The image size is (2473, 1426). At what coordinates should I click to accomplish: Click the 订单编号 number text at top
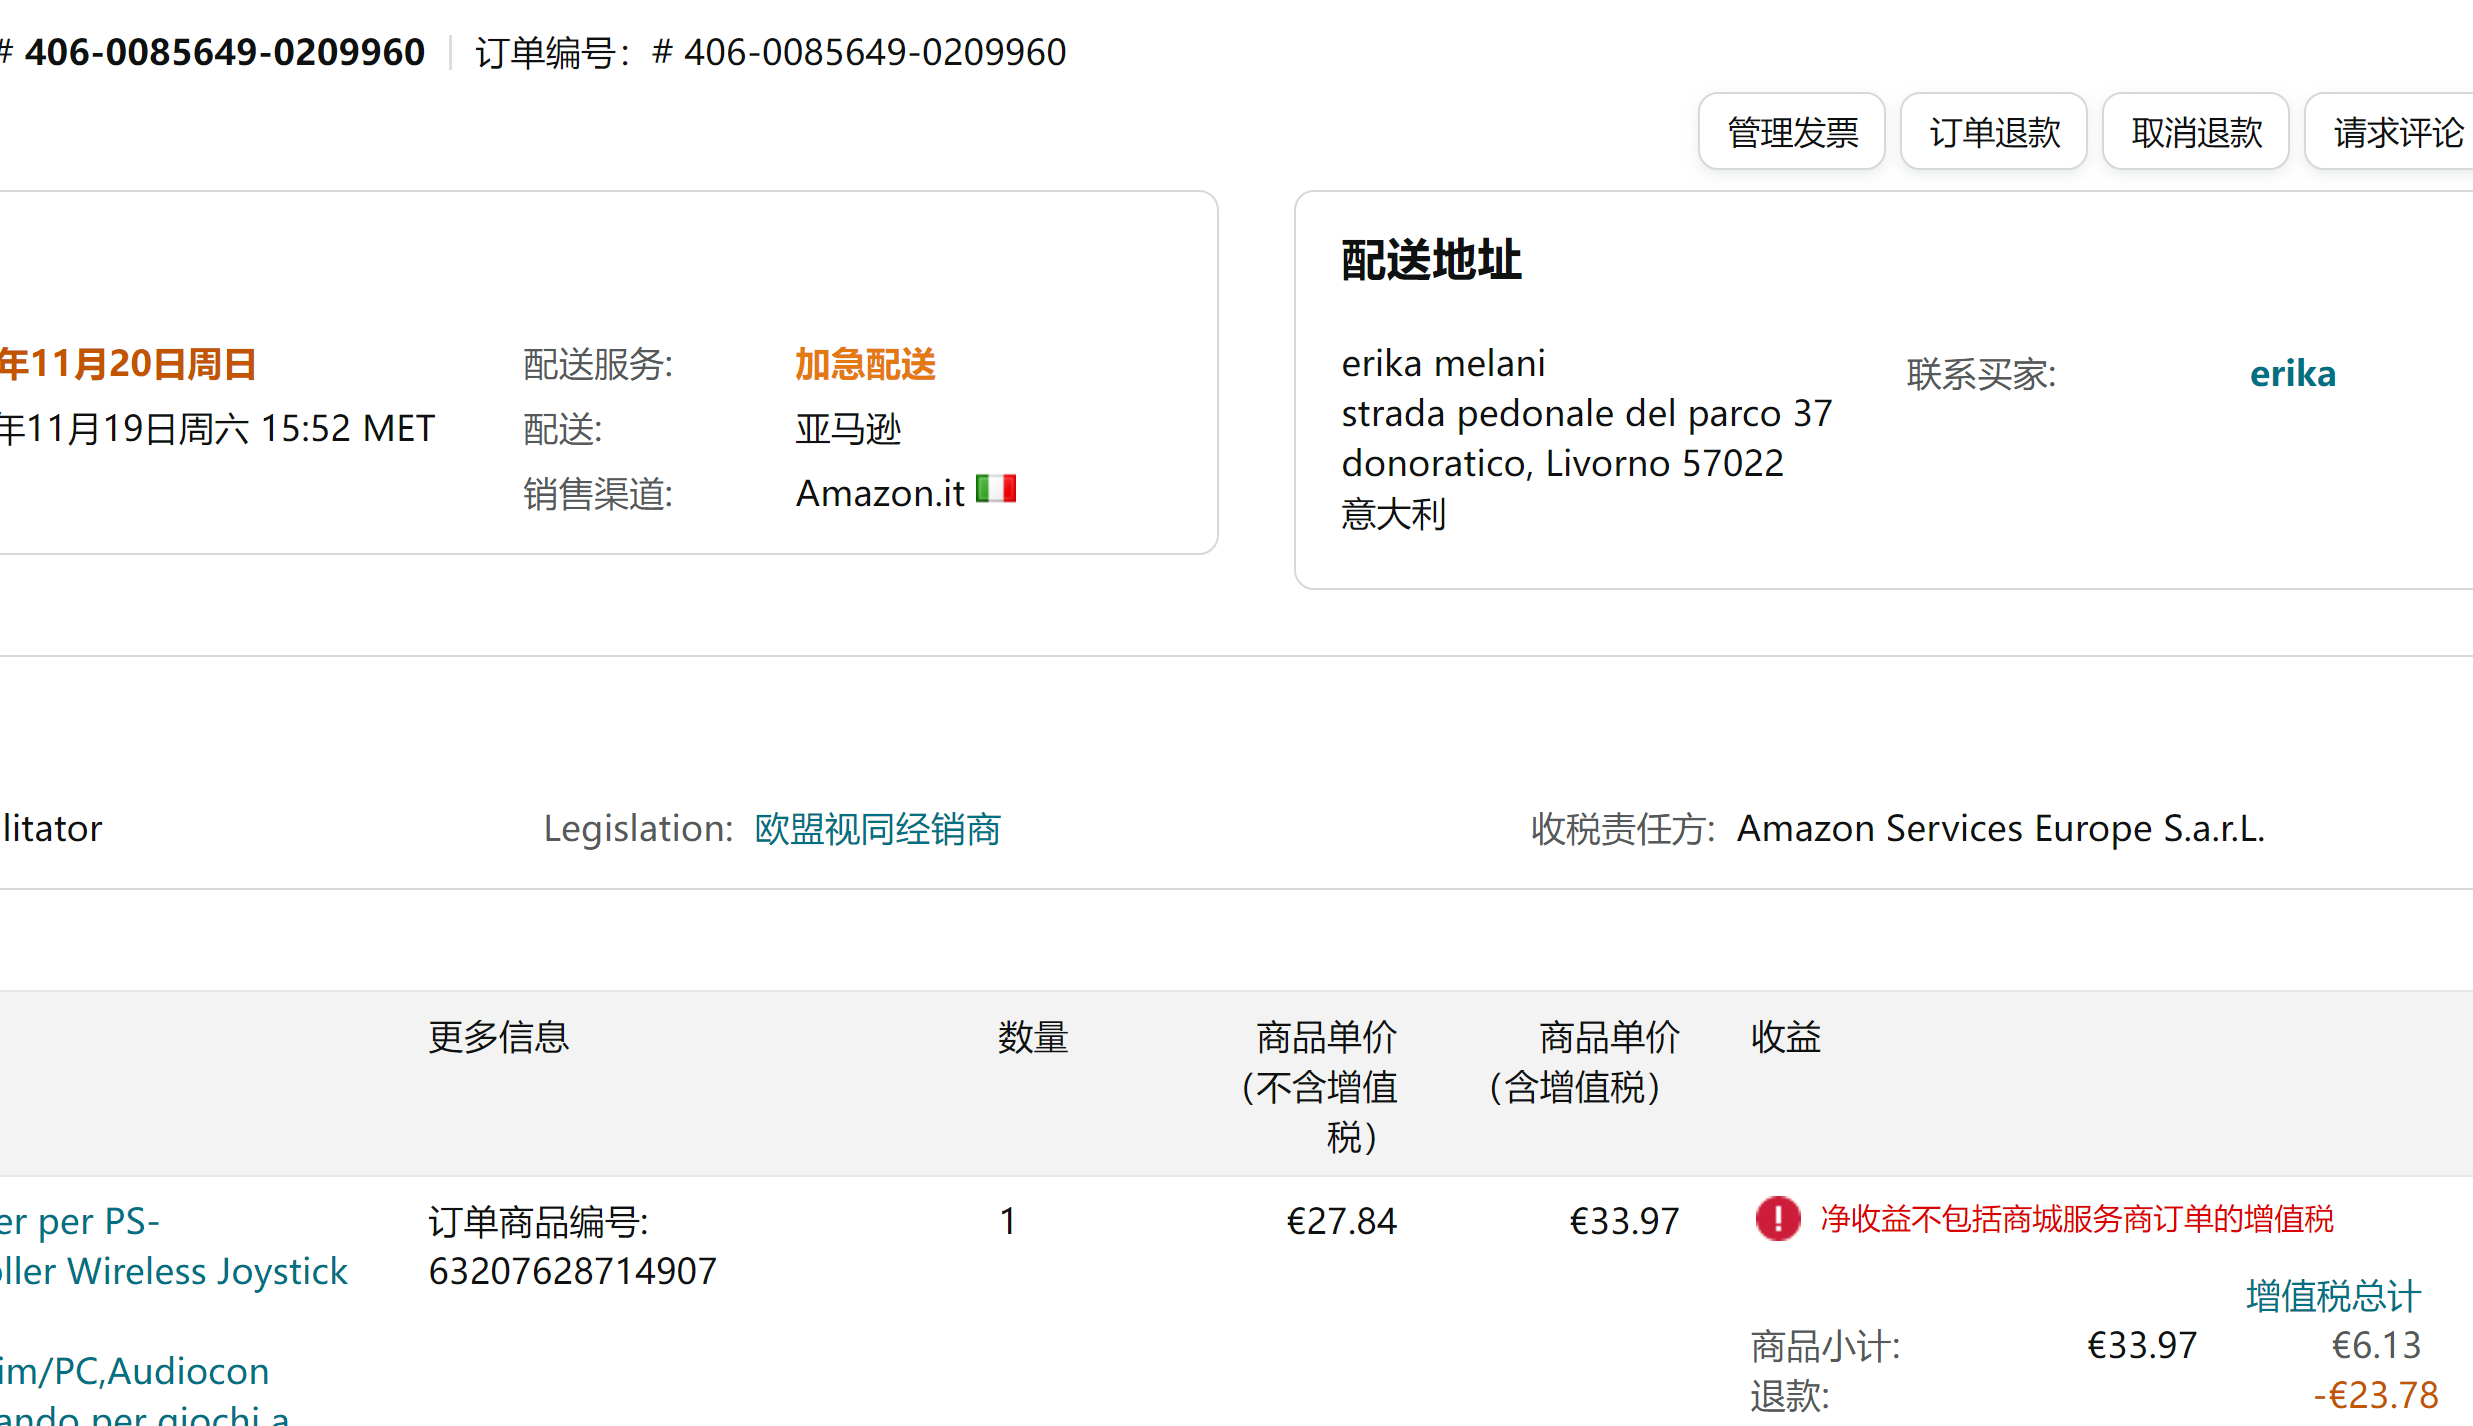874,52
